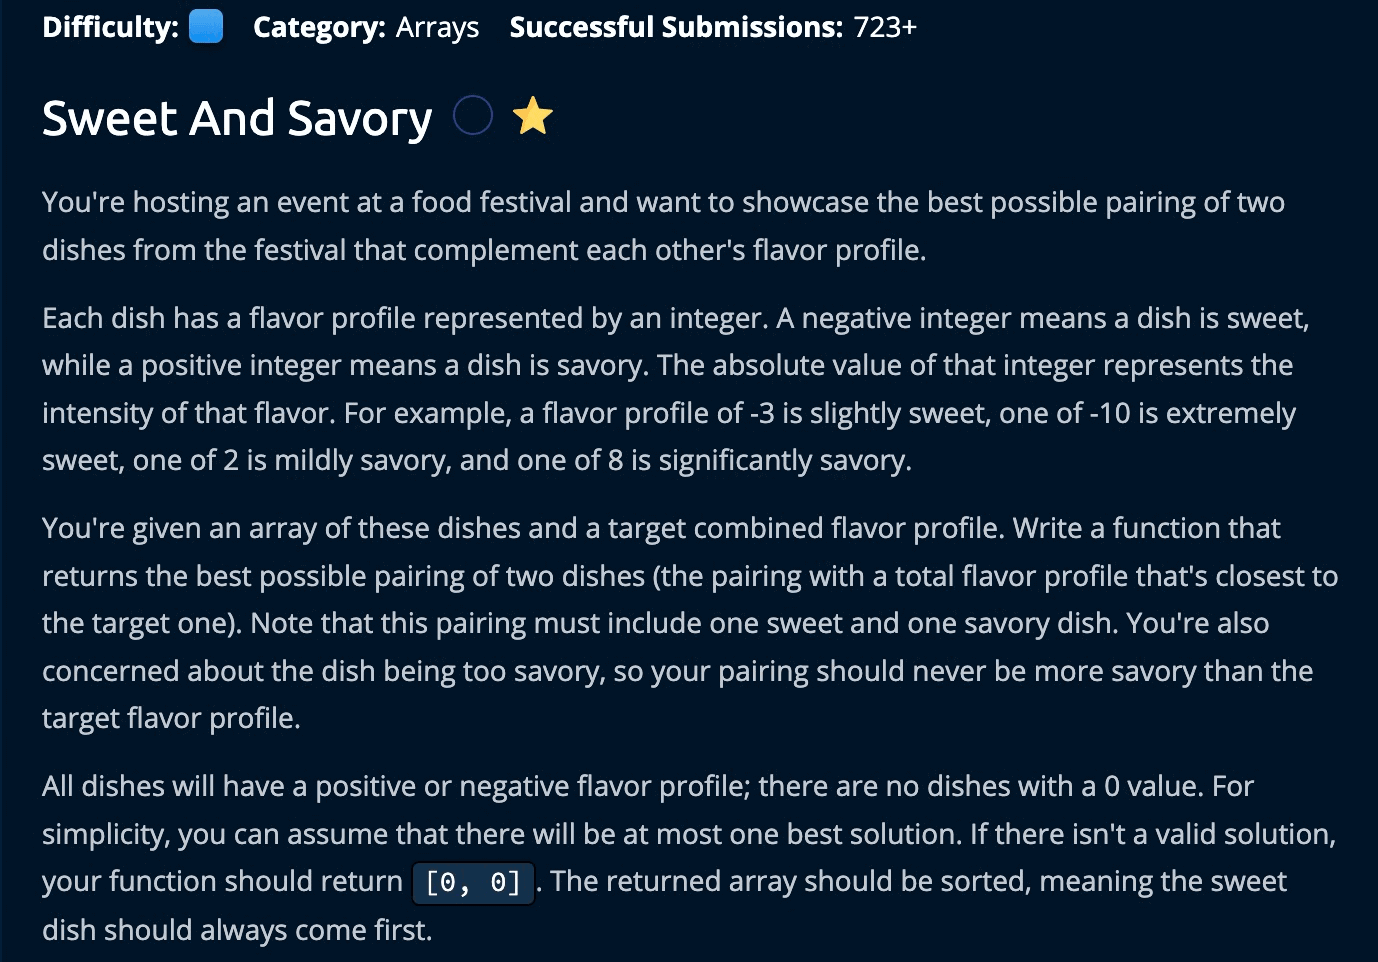Screen dimensions: 1378x962
Task: Click the 723+ submissions count
Action: (x=884, y=27)
